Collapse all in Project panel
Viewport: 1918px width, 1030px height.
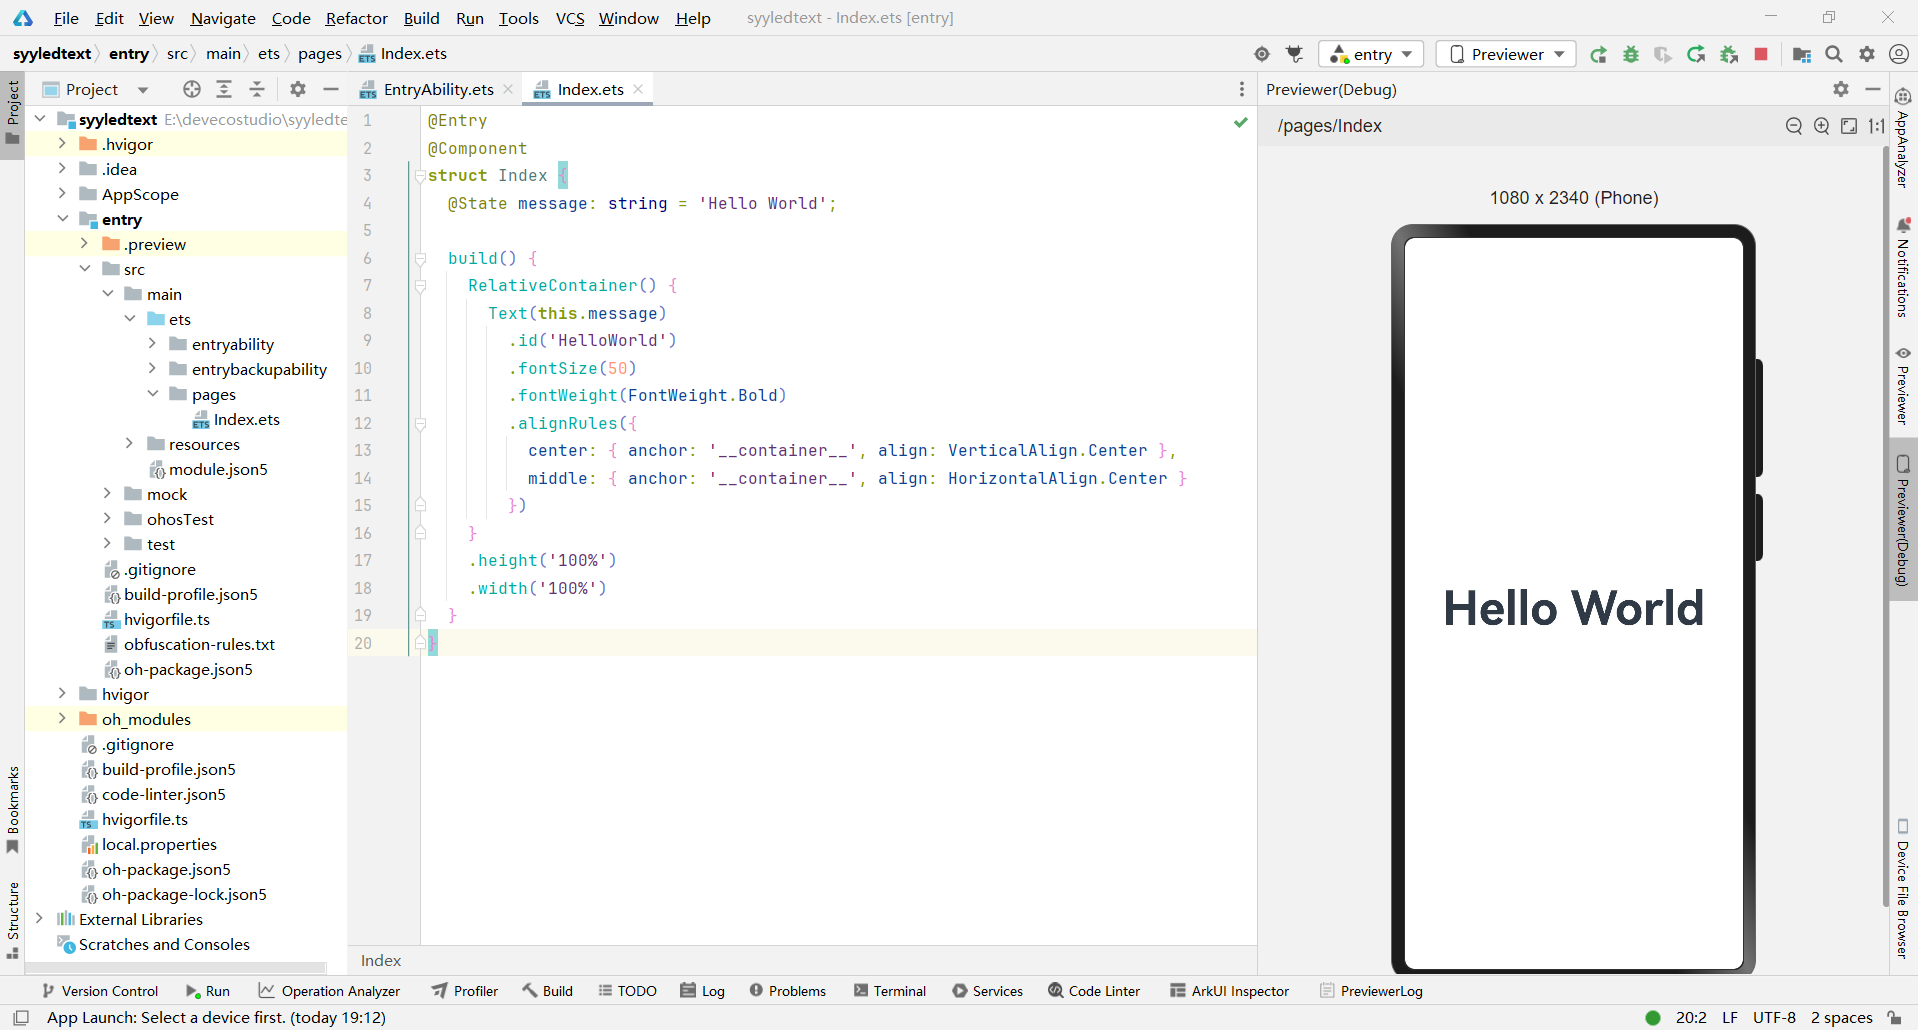tap(257, 89)
